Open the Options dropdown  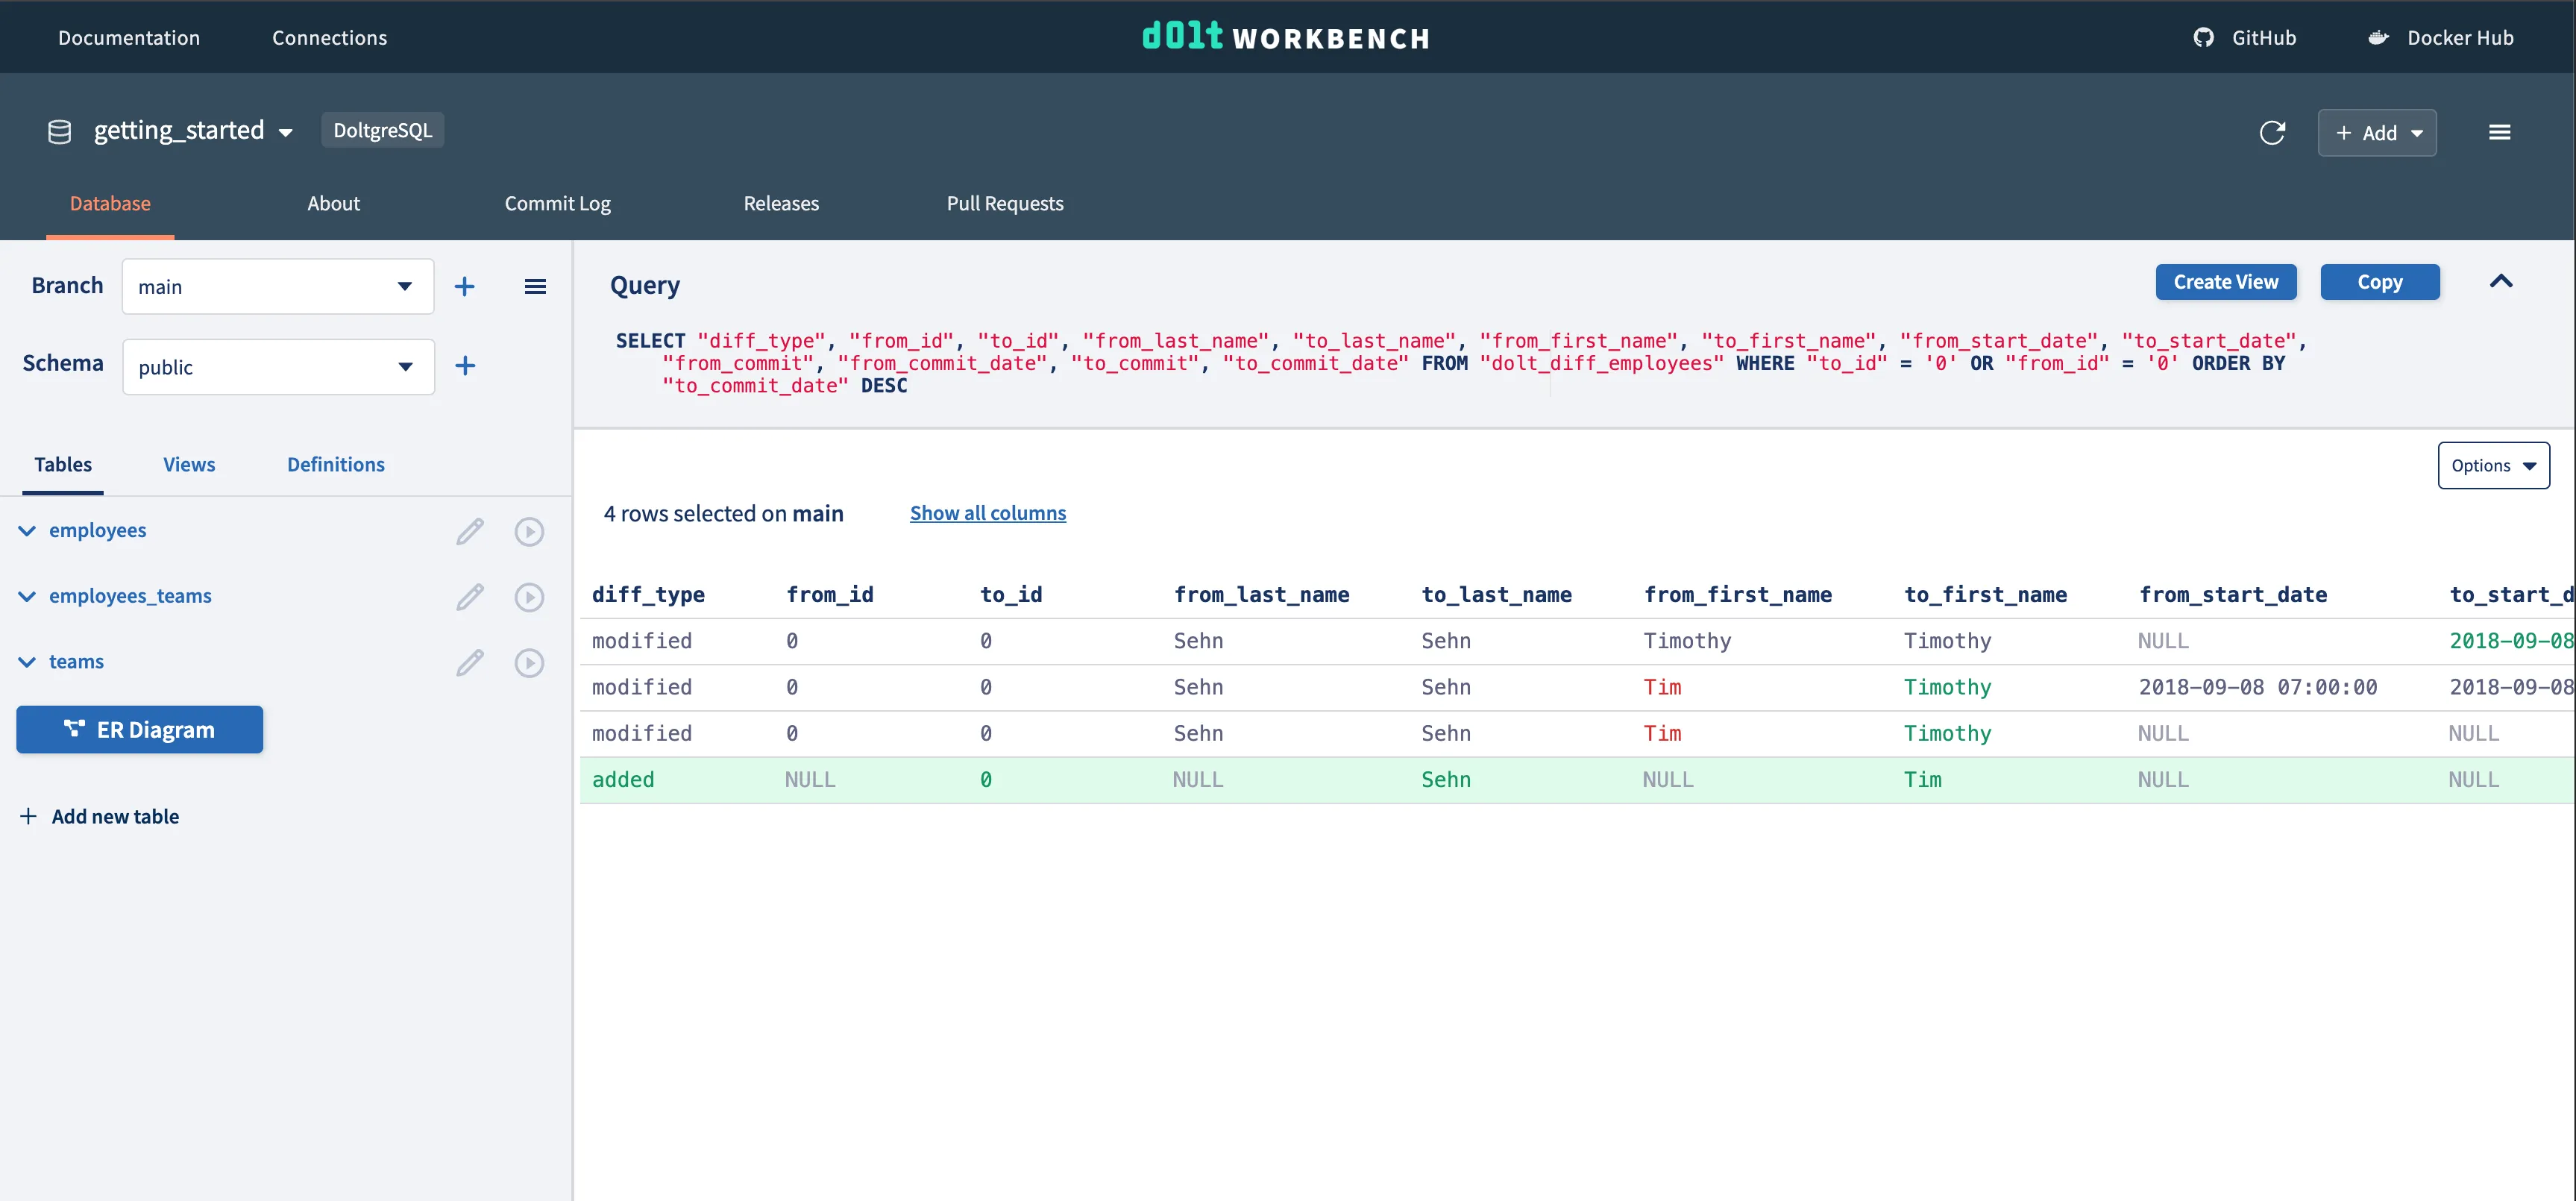point(2493,466)
